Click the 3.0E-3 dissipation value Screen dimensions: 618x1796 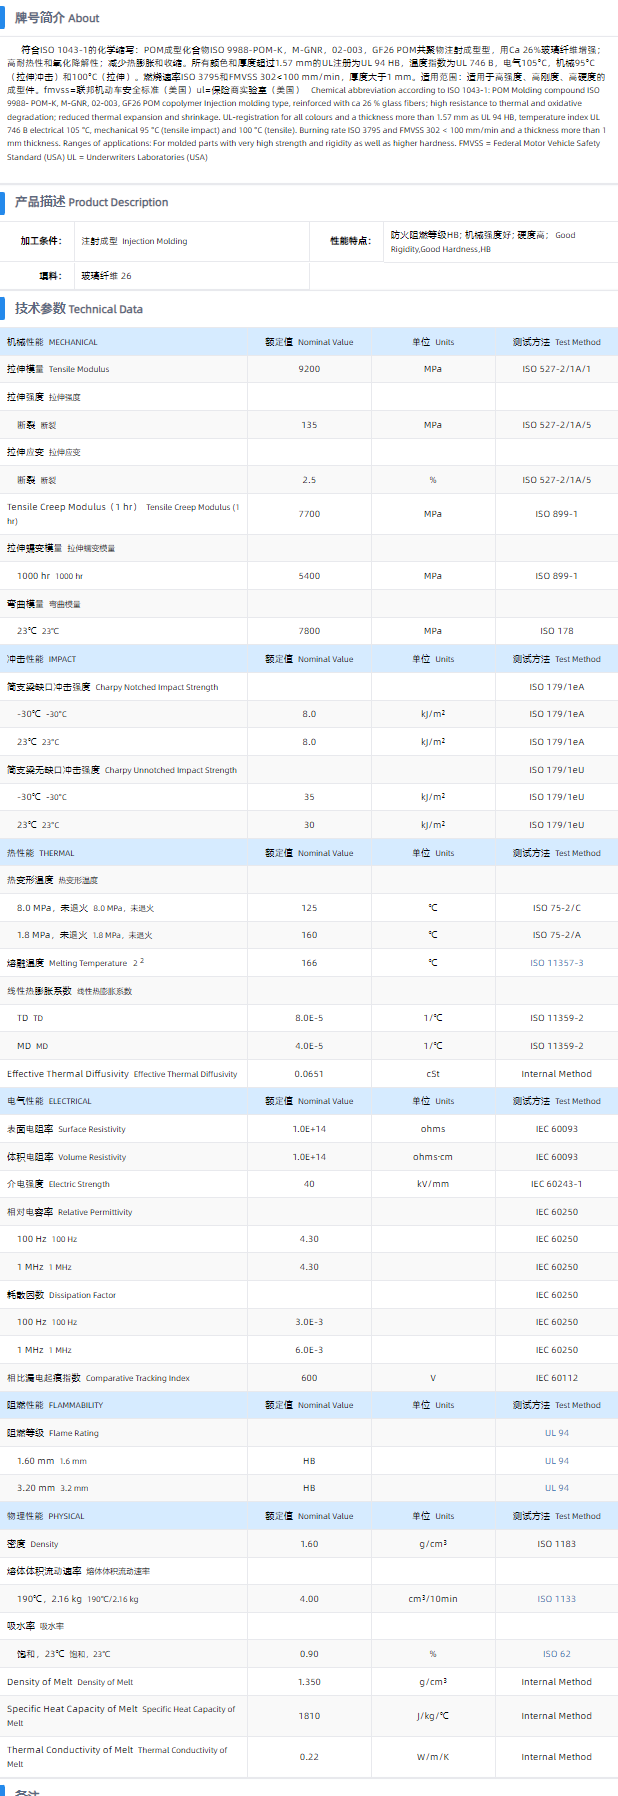tap(309, 1322)
